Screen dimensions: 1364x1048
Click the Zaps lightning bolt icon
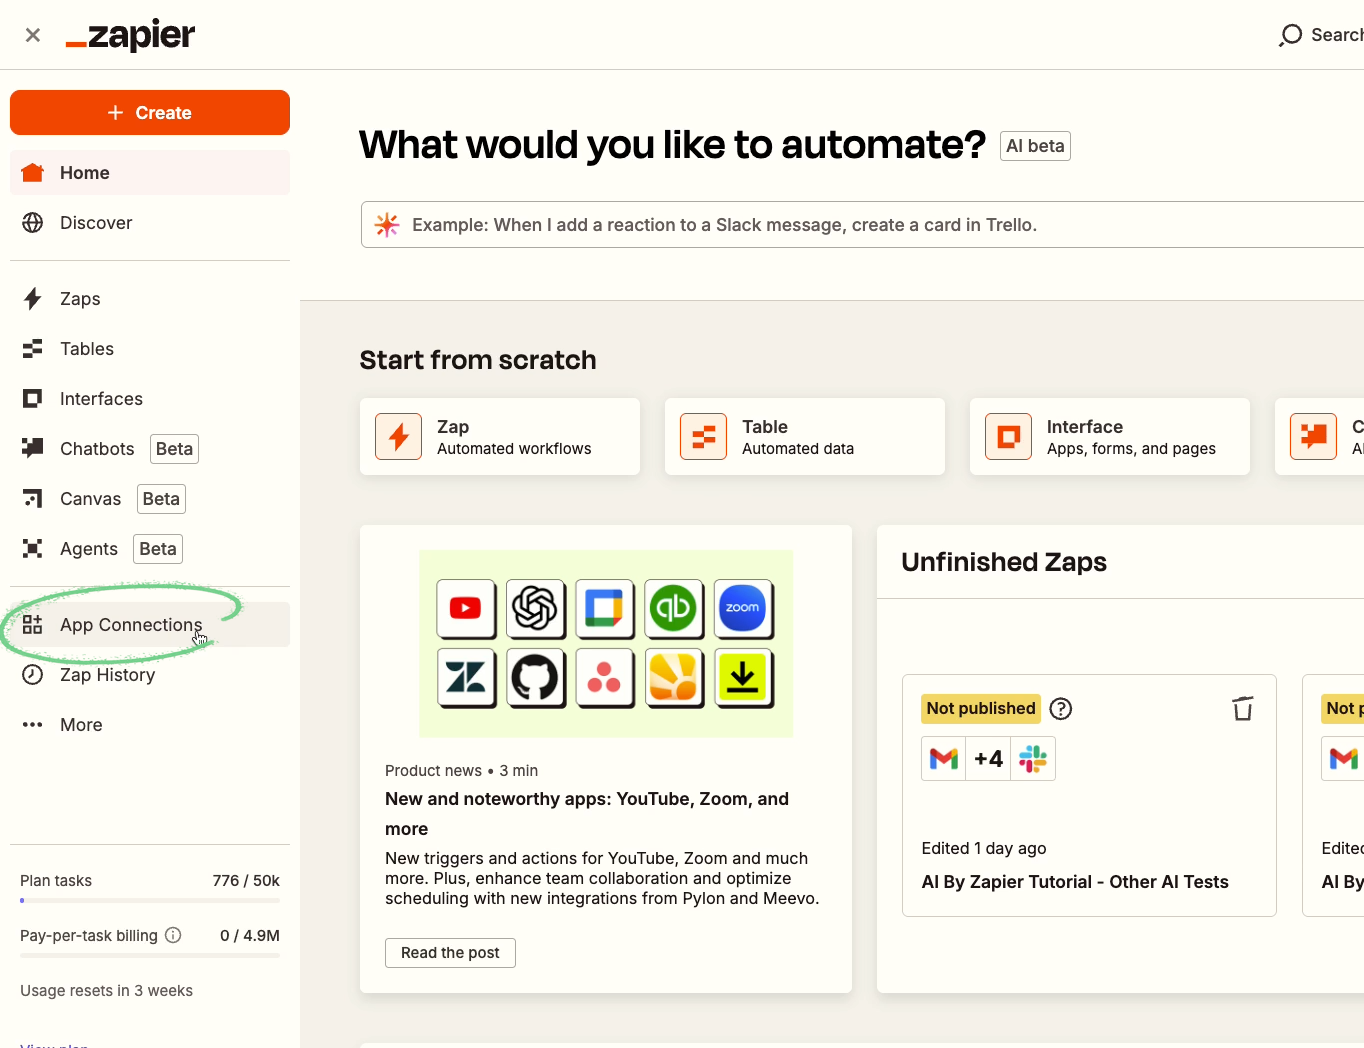(33, 299)
